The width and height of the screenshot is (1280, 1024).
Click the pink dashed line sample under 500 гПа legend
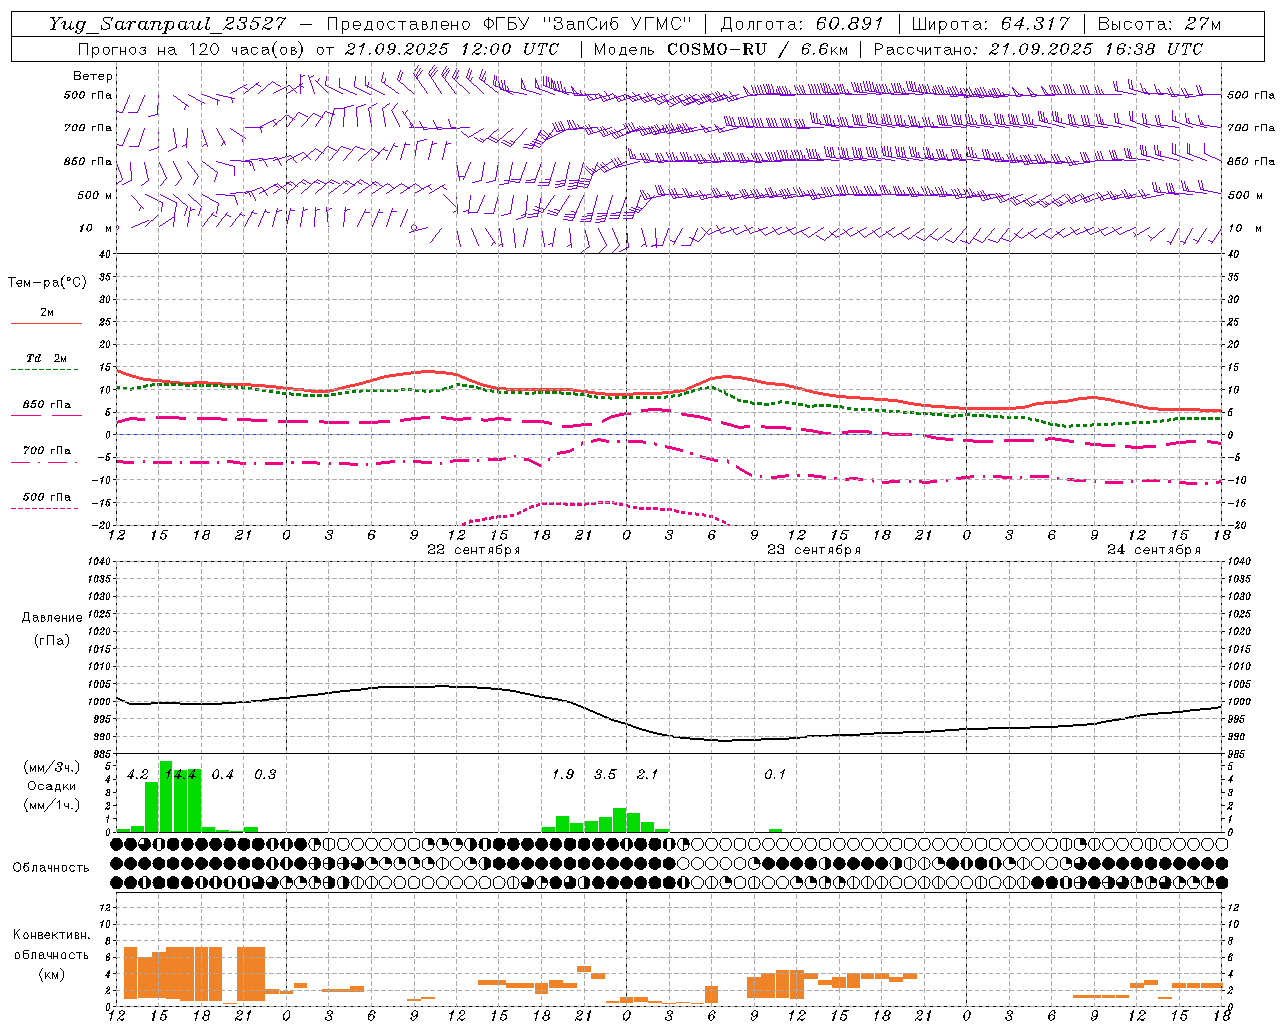click(45, 509)
